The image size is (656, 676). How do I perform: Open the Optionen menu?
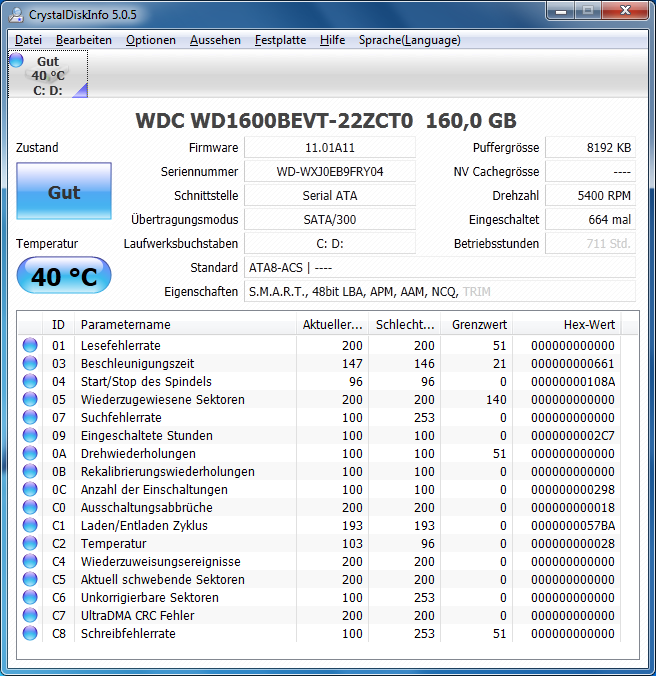(x=151, y=40)
